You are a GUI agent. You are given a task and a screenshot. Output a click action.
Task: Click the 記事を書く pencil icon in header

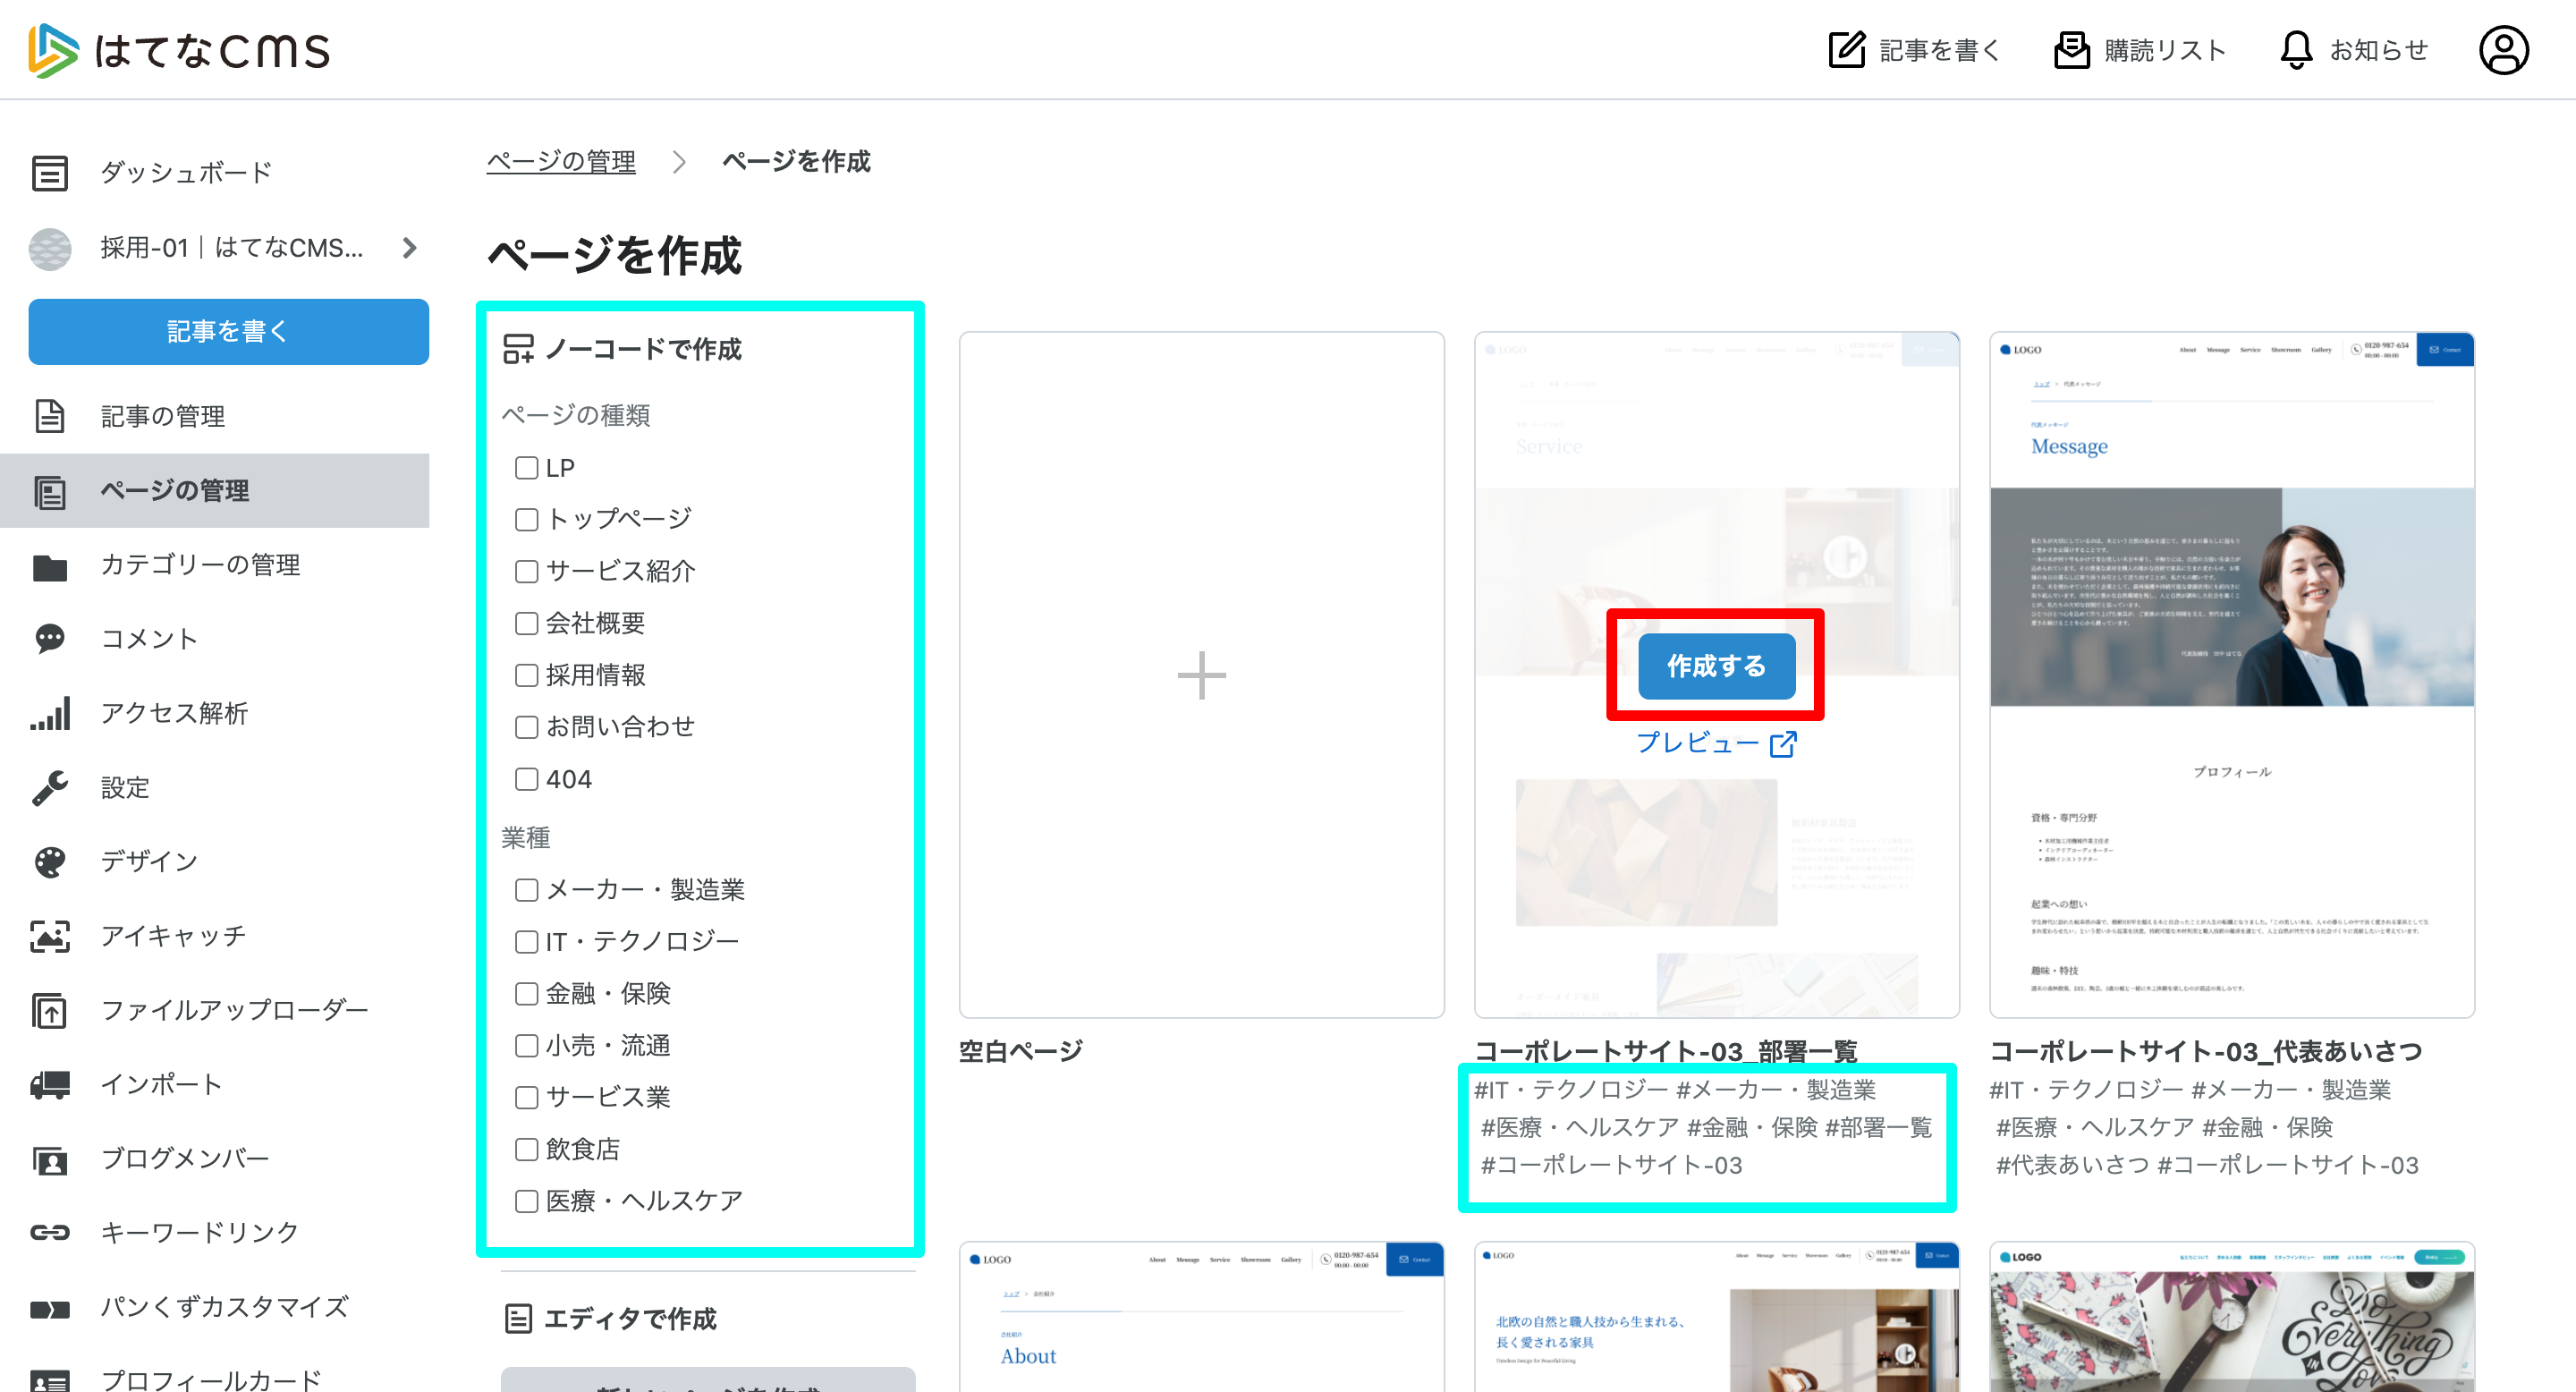[1846, 50]
